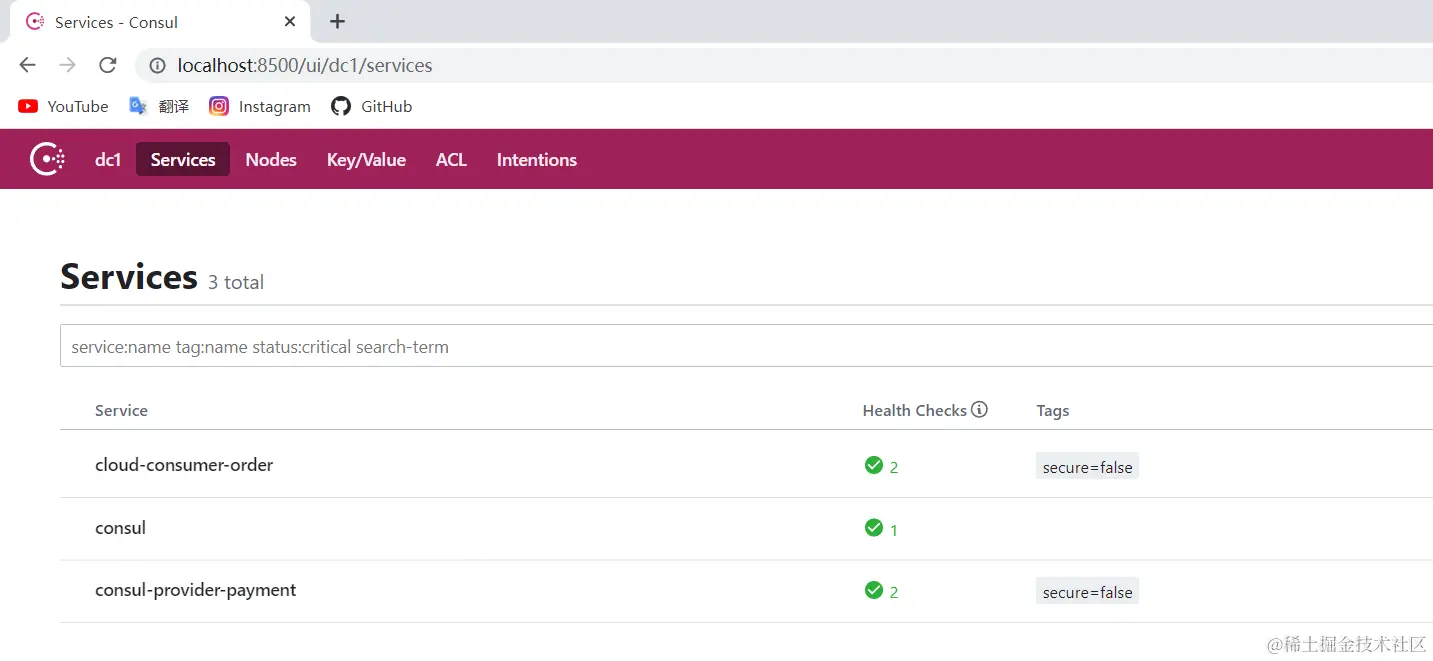Open the GitHub bookmark

pos(371,106)
